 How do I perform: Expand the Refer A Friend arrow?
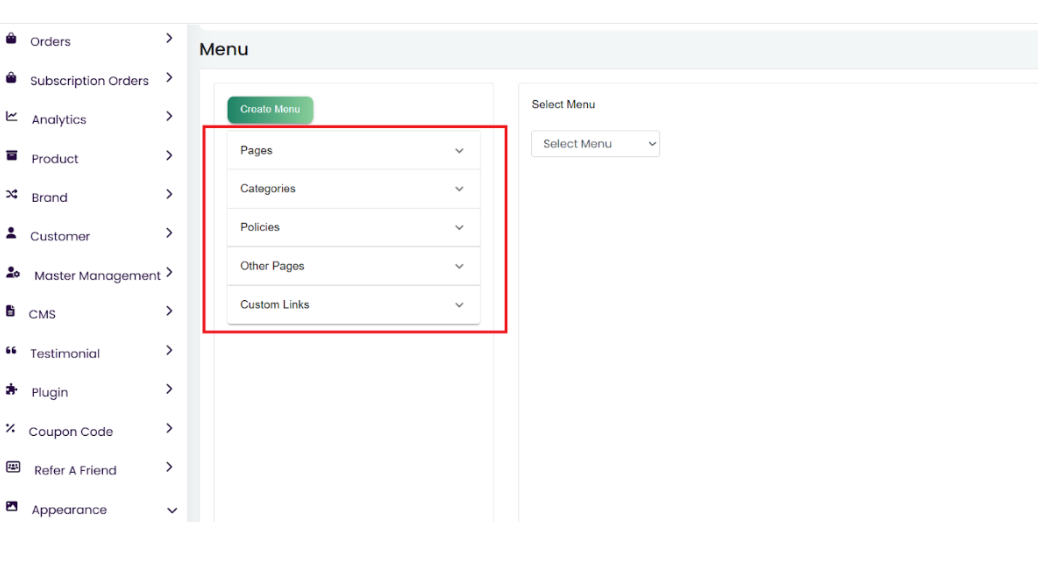pyautogui.click(x=169, y=467)
